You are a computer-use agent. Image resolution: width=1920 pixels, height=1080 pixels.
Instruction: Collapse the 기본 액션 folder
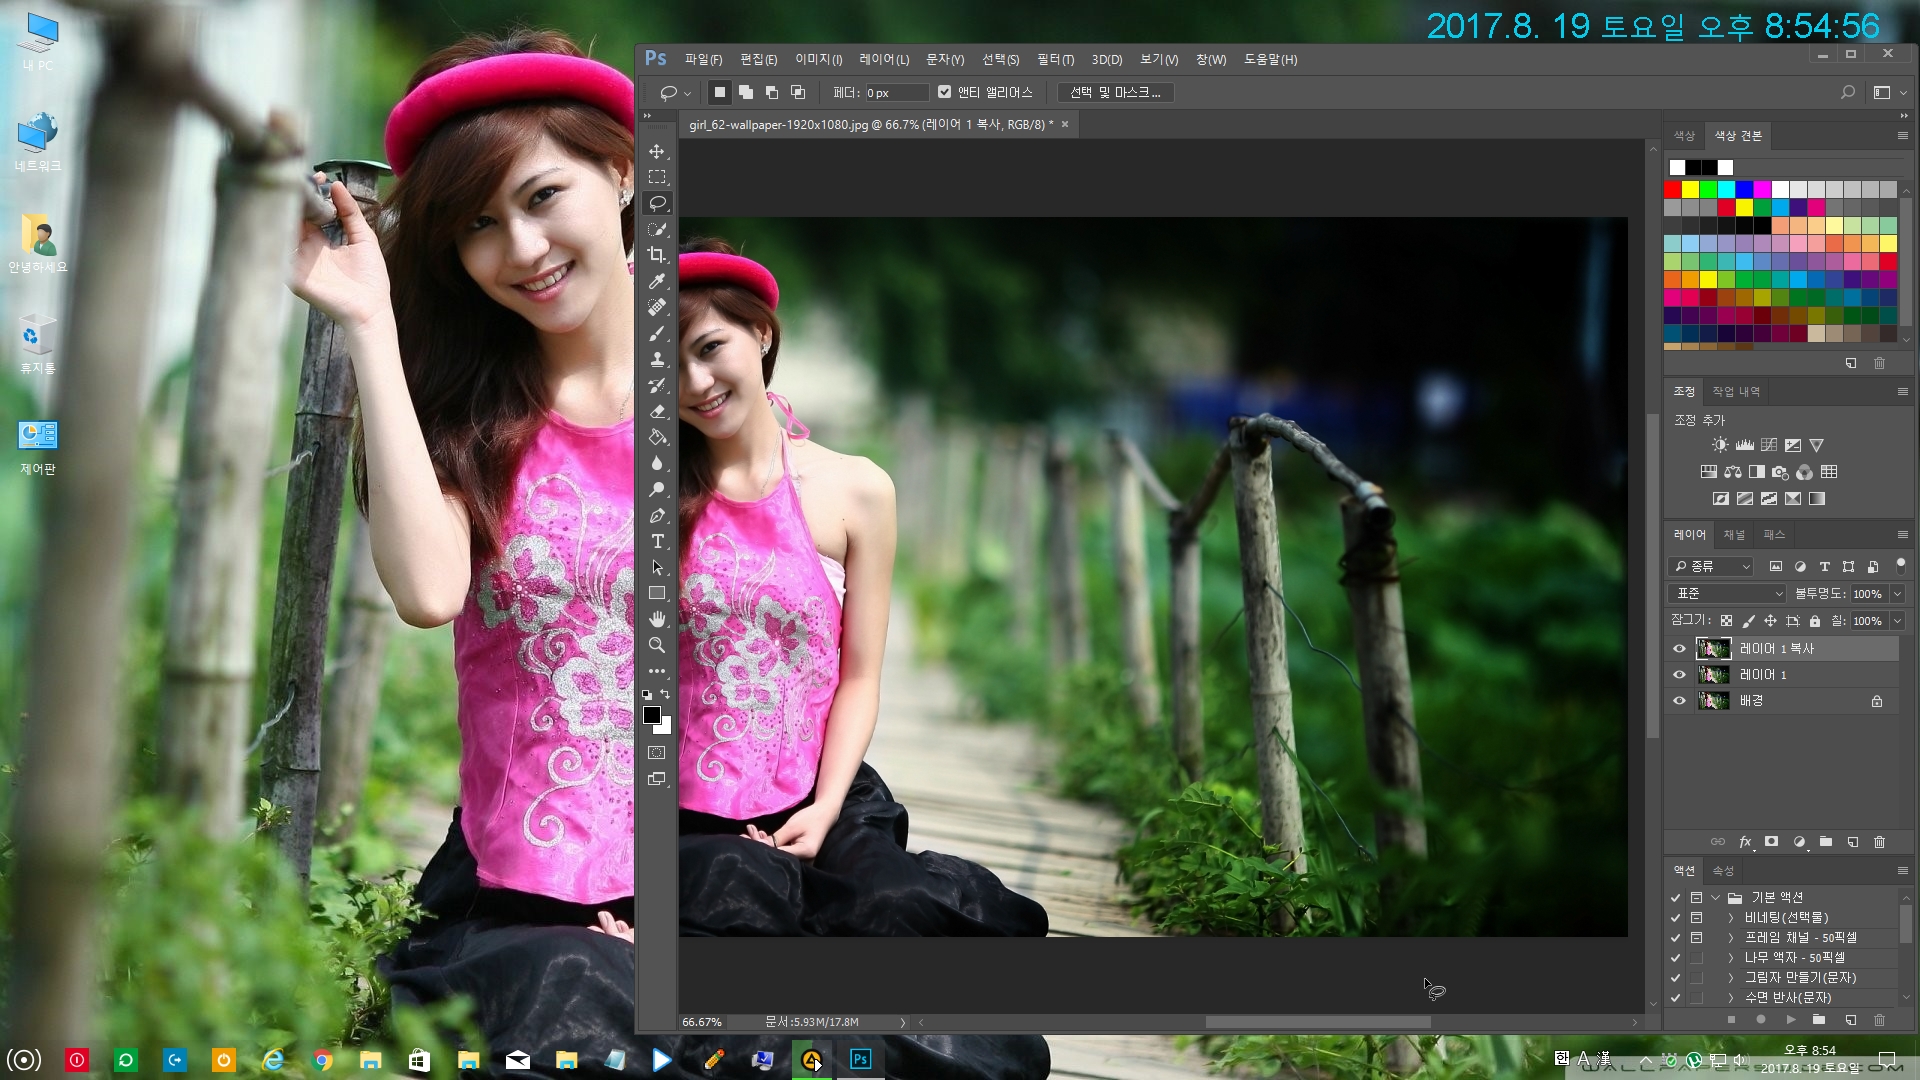point(1715,898)
